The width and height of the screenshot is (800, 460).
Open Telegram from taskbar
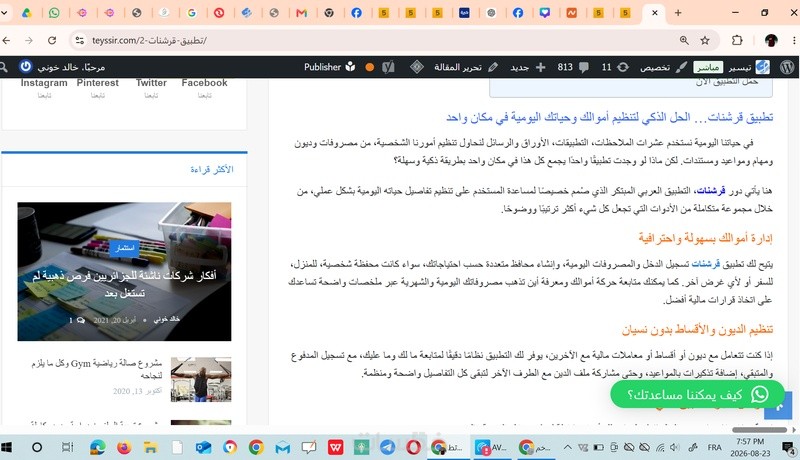pos(387,447)
